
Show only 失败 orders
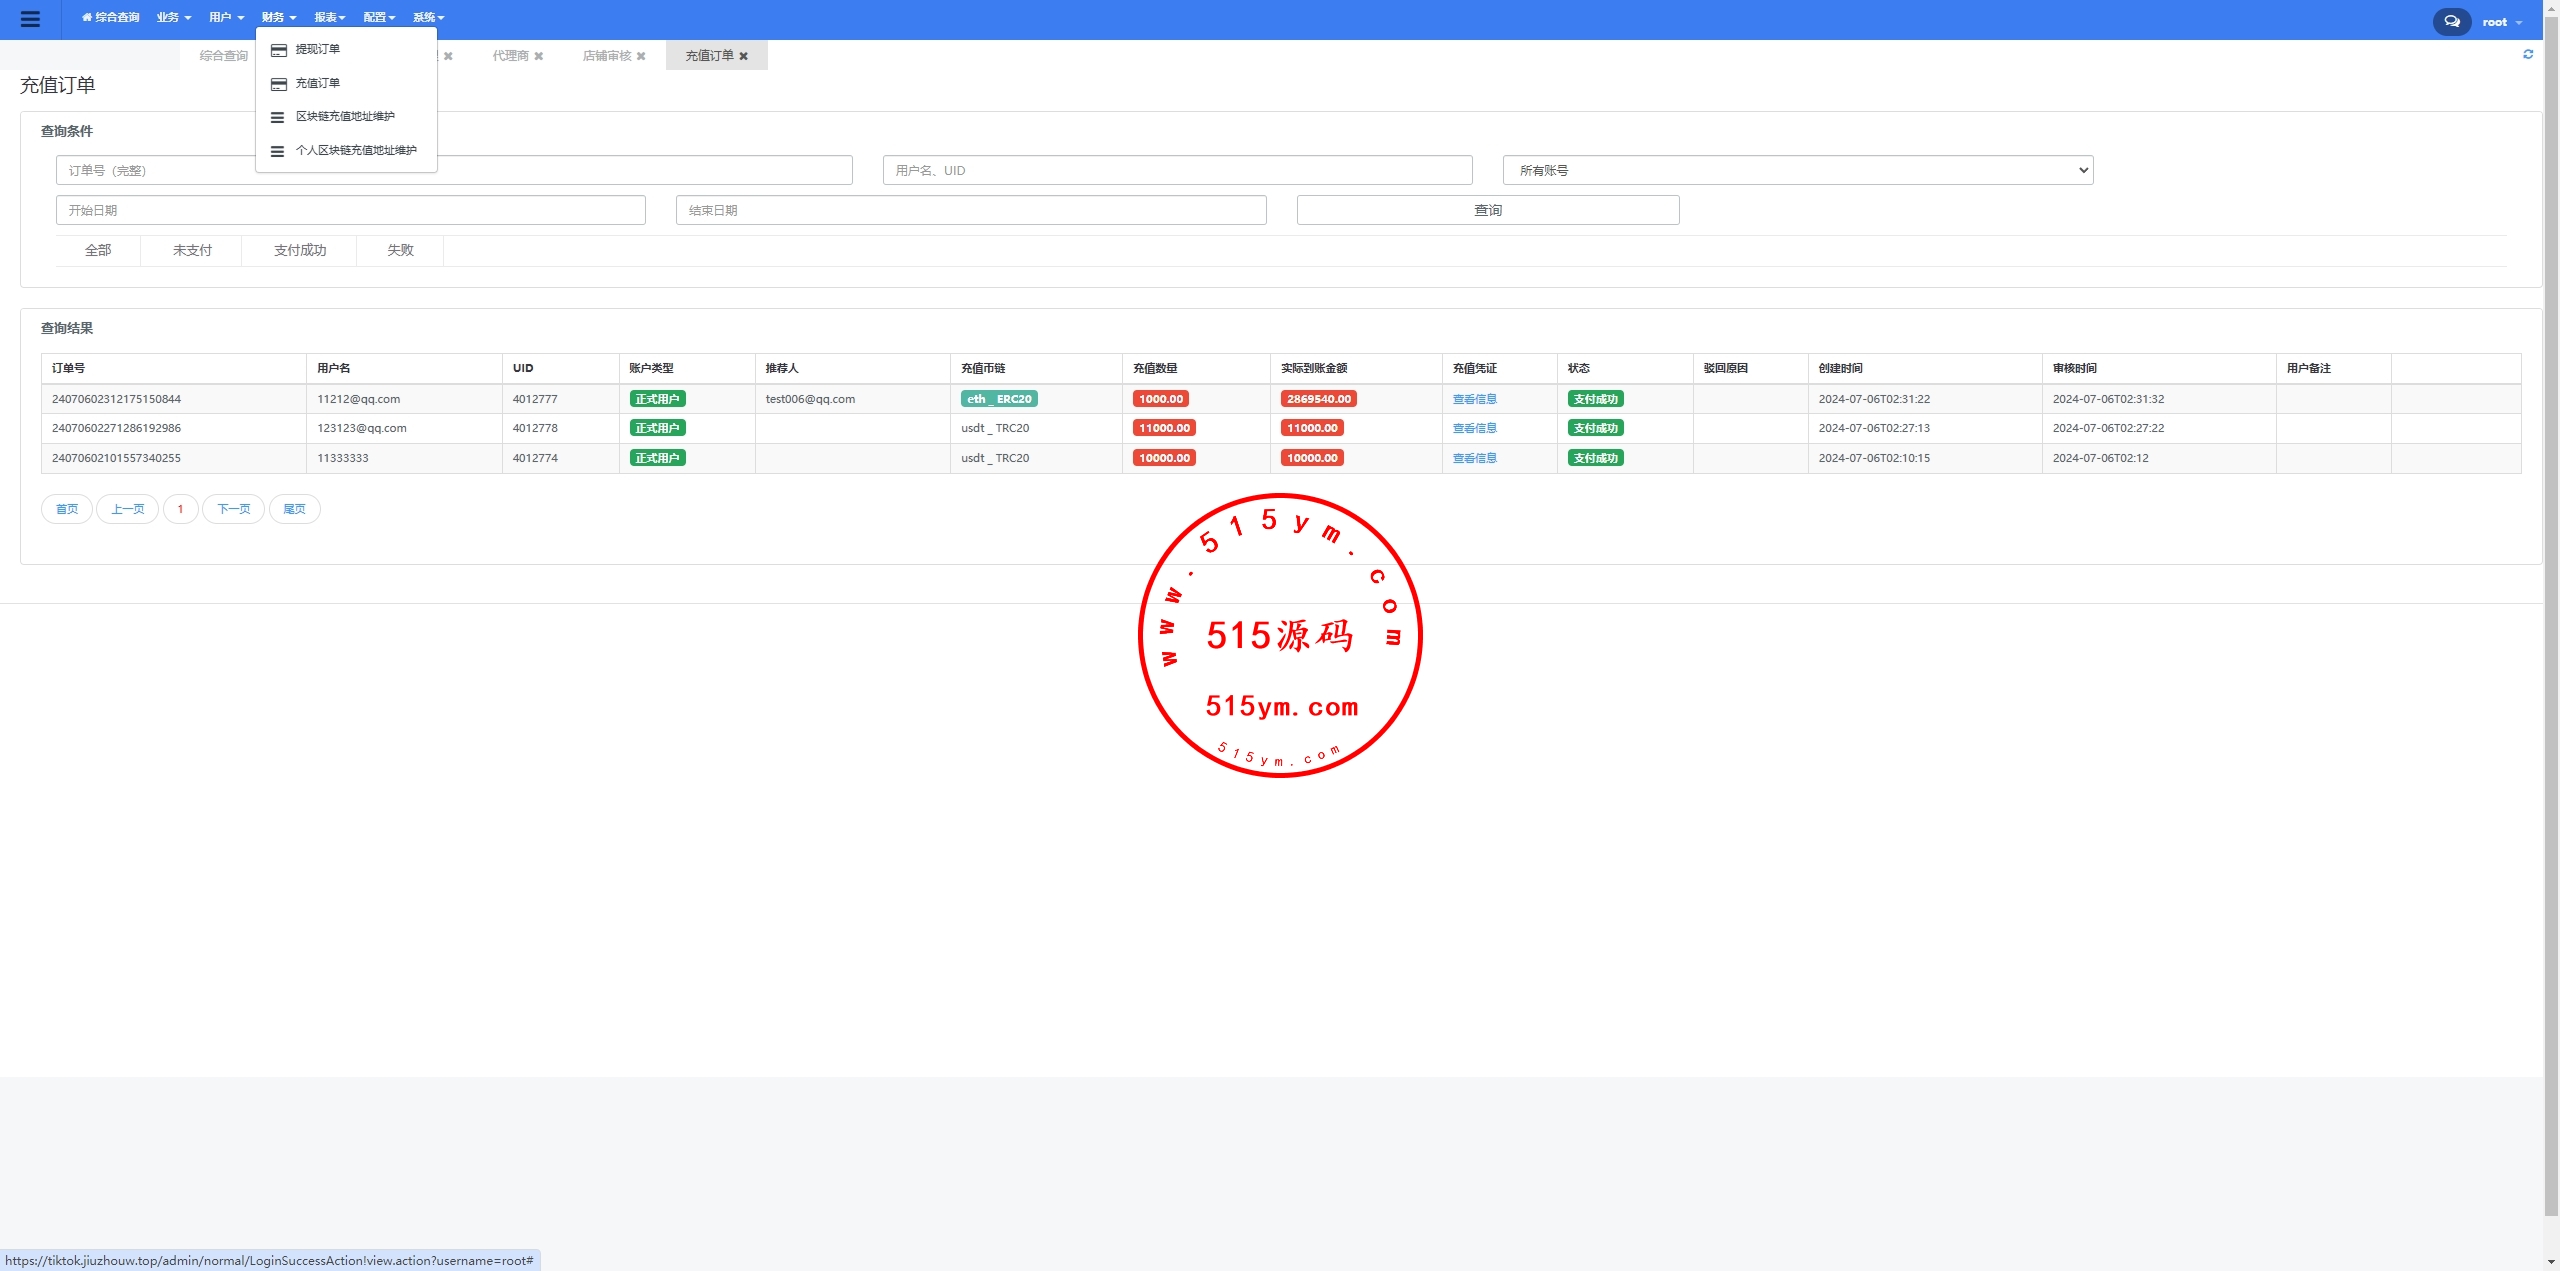[400, 250]
